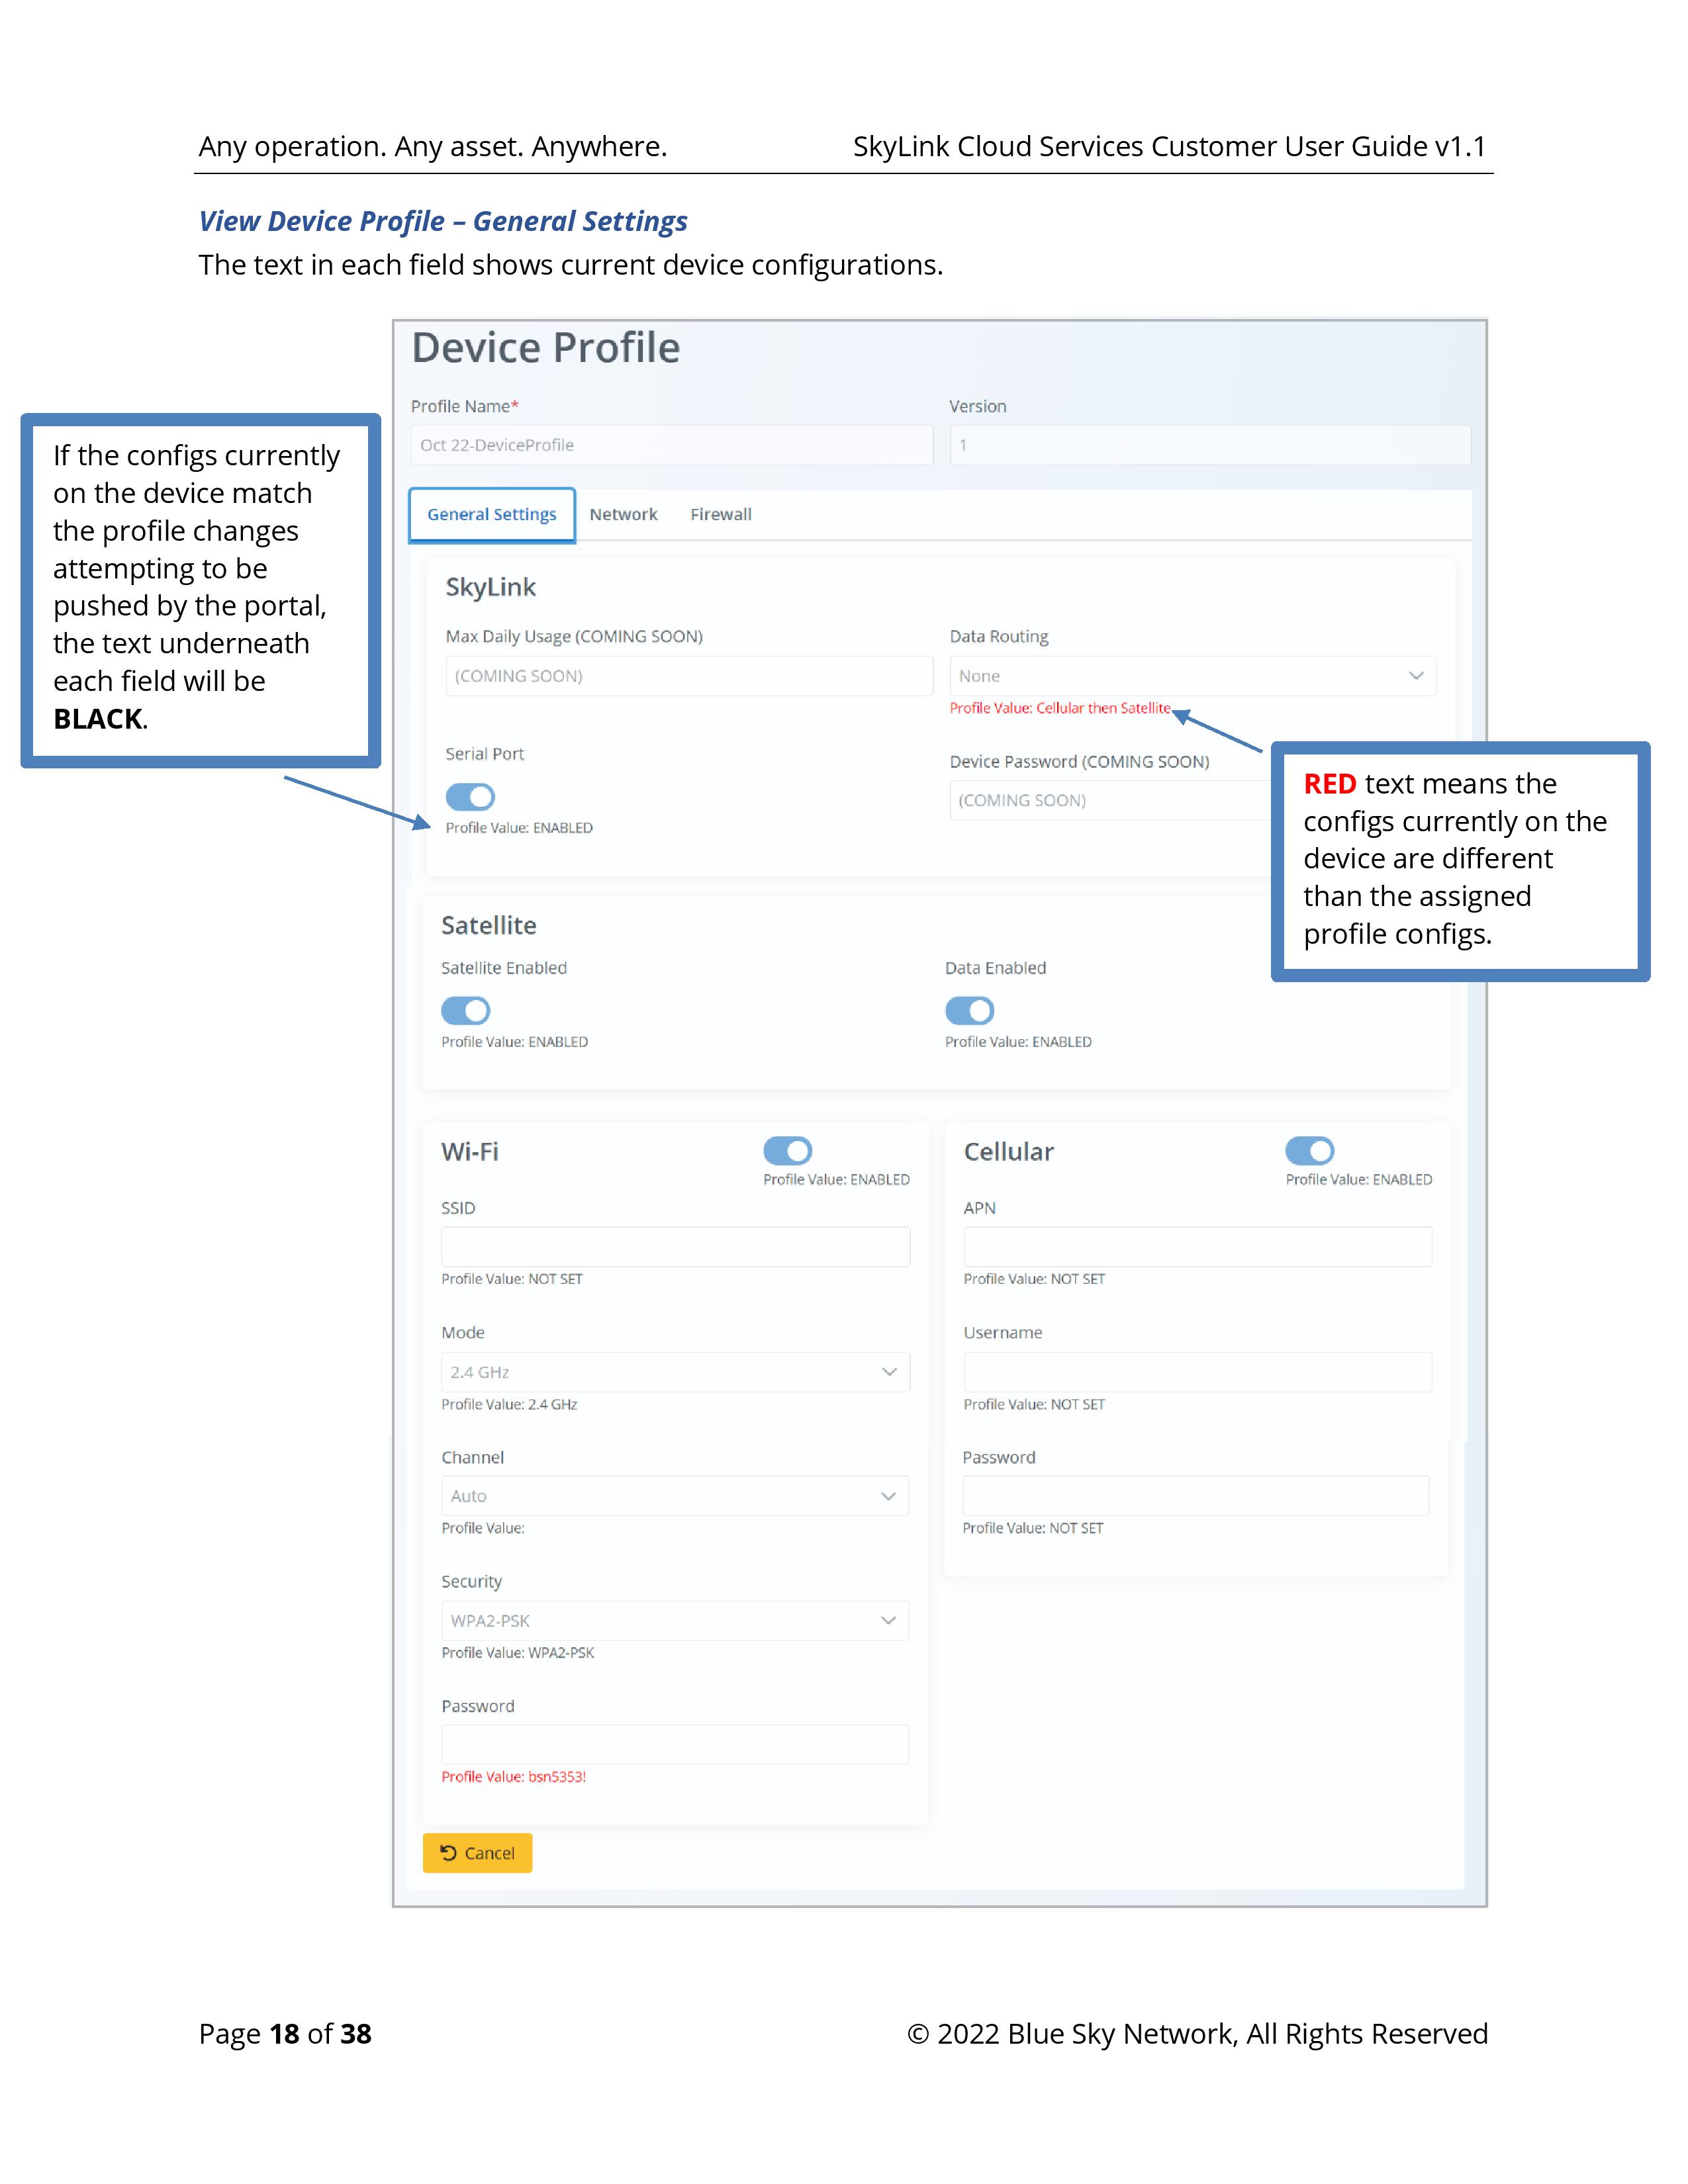The image size is (1688, 2184).
Task: Open the Wi-Fi Mode 2.4 GHz dropdown
Action: (x=675, y=1372)
